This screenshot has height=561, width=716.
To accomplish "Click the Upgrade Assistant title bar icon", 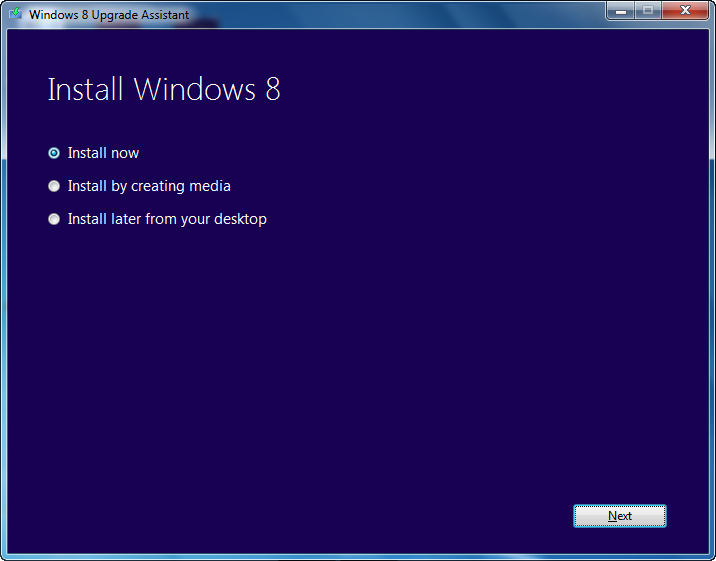I will (x=16, y=14).
